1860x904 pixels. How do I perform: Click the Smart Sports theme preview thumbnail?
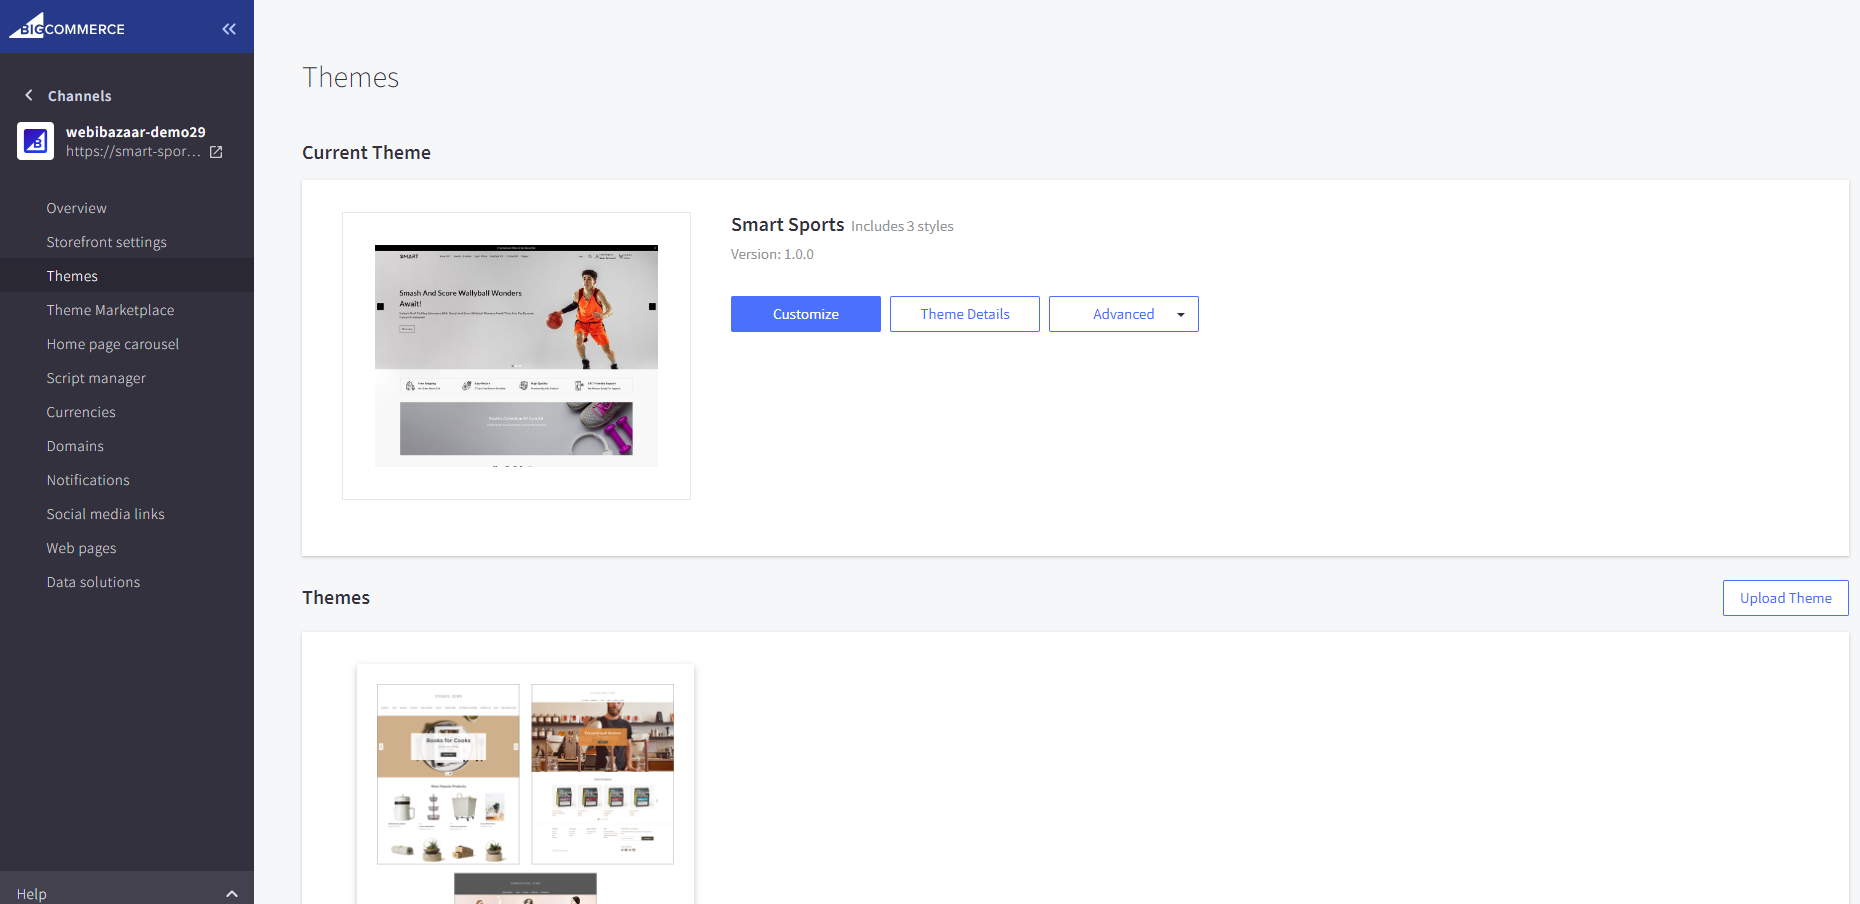pyautogui.click(x=516, y=355)
